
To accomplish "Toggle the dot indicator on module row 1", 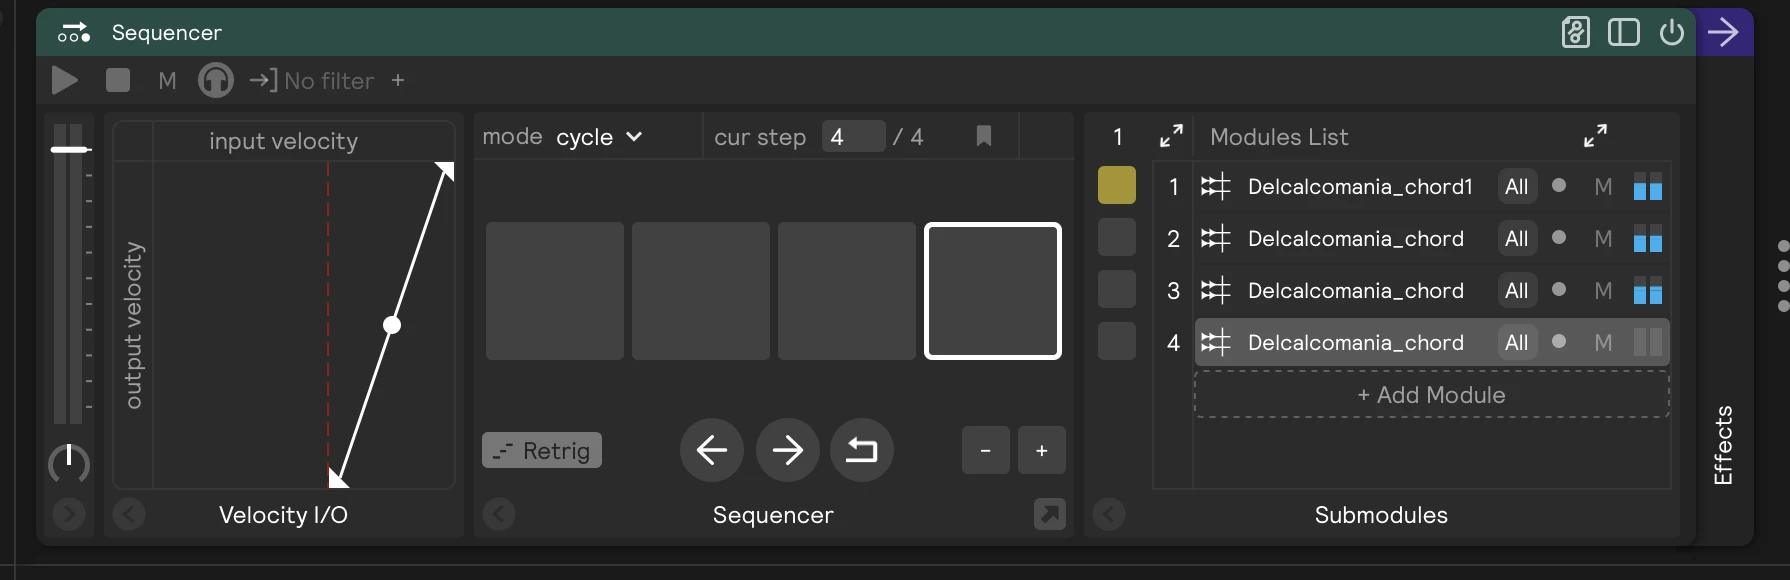I will tap(1559, 185).
